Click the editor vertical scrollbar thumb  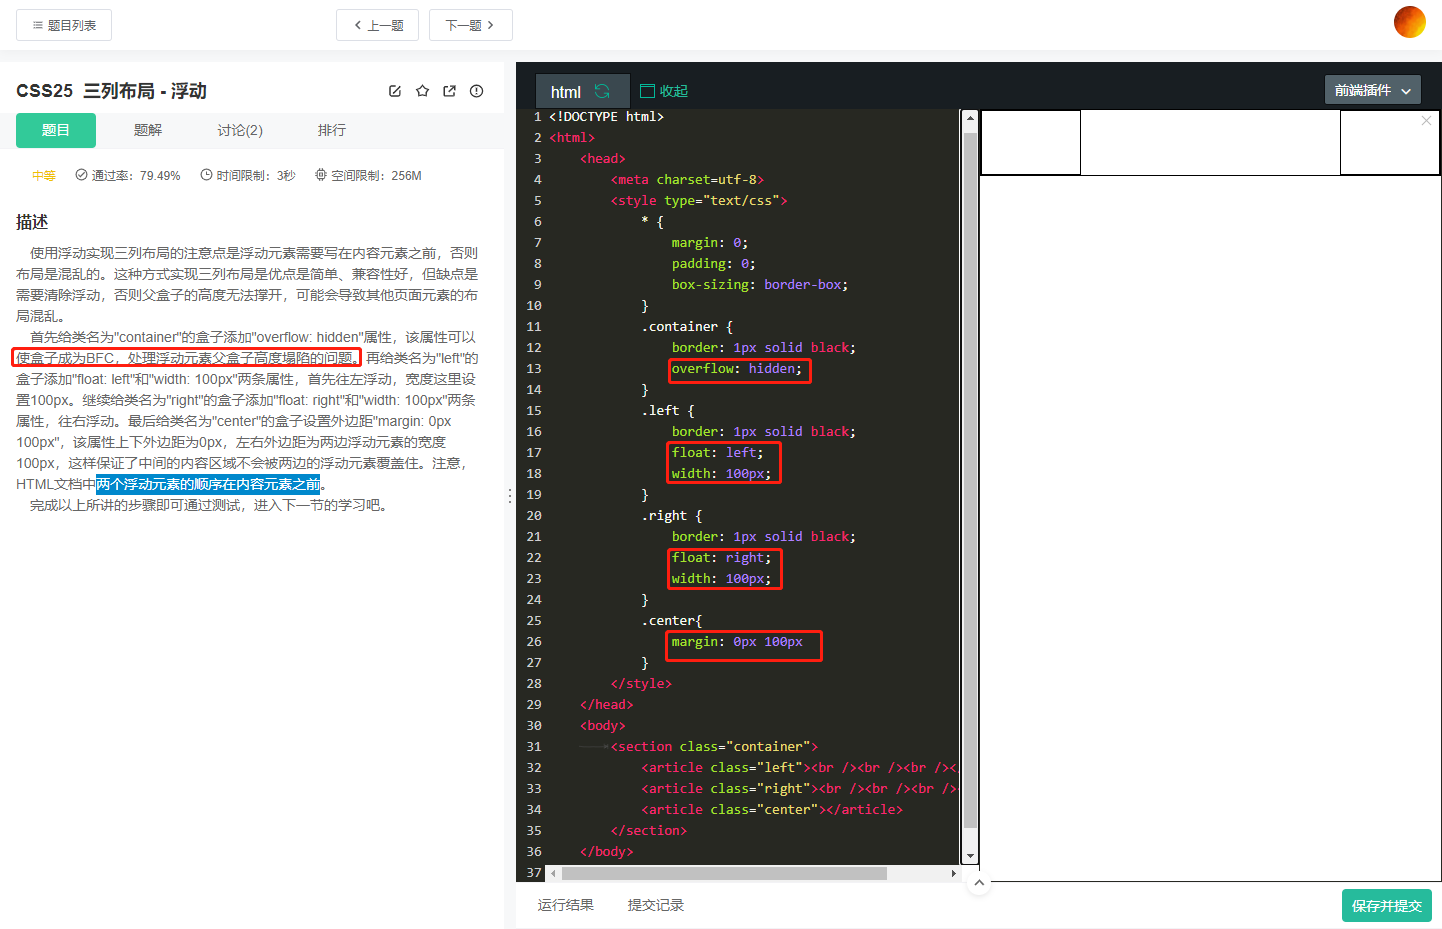coord(969,480)
